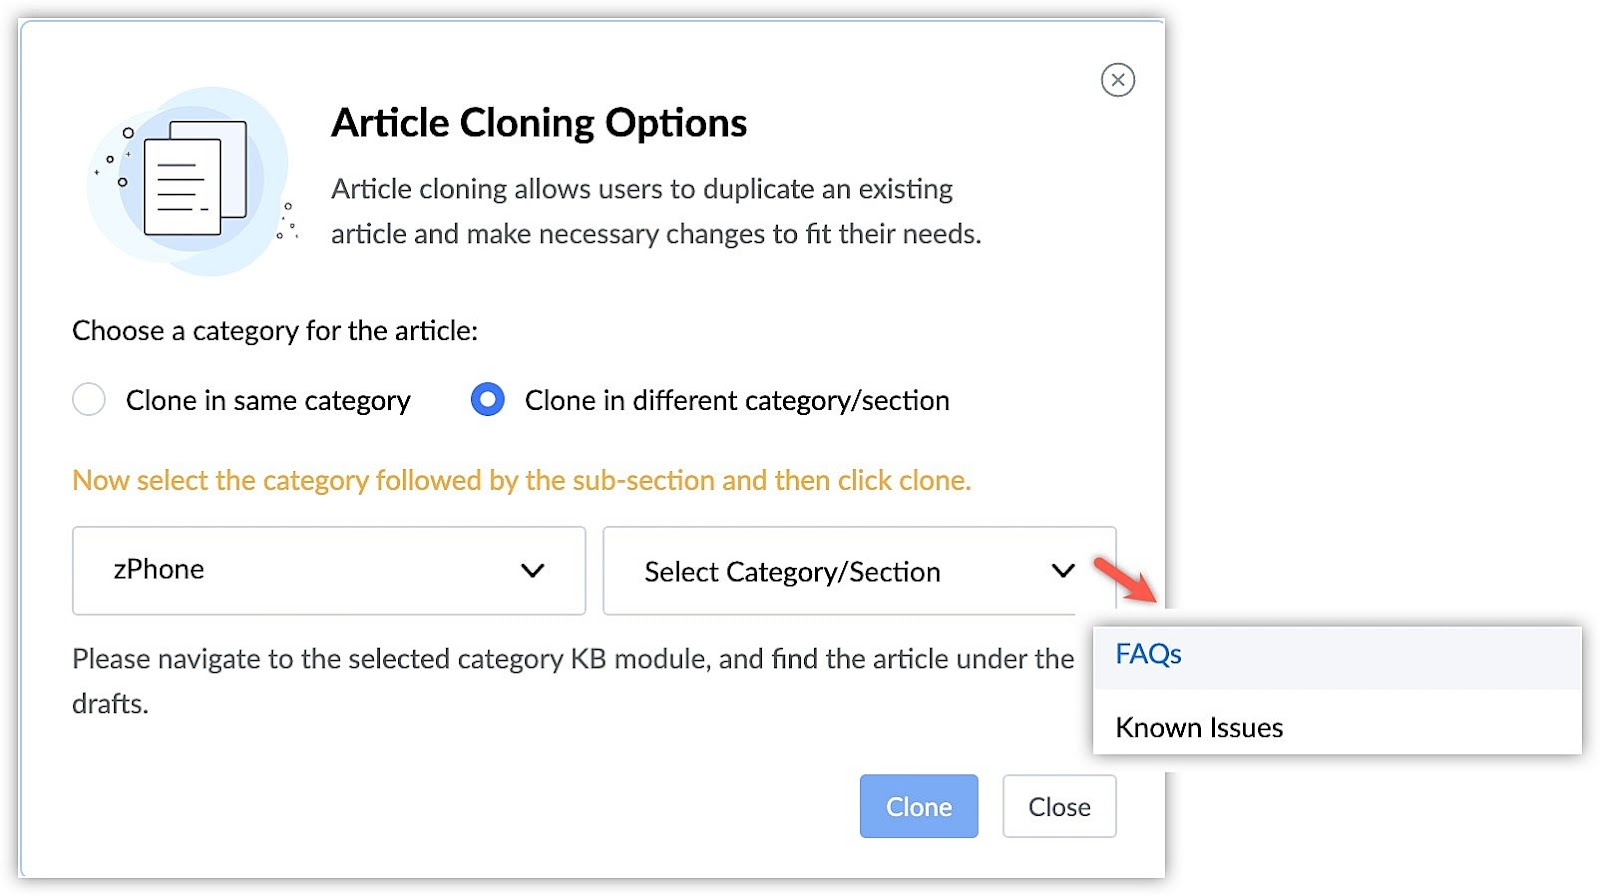
Task: Click the orange instruction text about sub-section
Action: tap(521, 481)
